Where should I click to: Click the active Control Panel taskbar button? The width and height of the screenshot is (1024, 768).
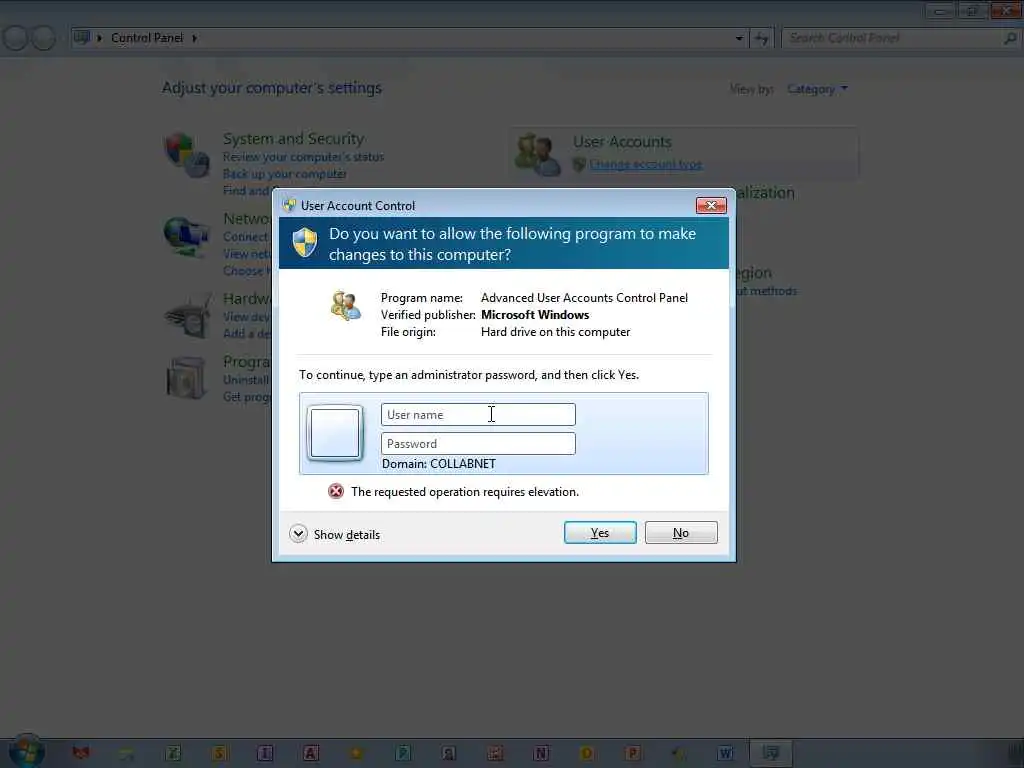pyautogui.click(x=771, y=753)
